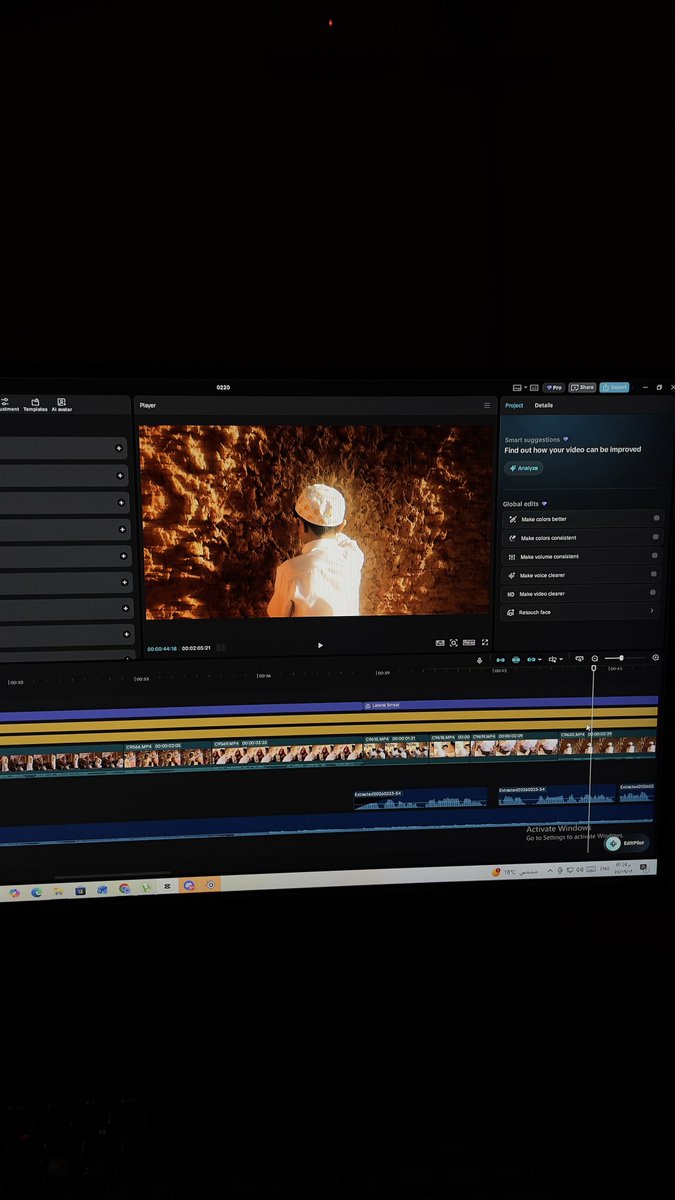Toggle the clip linkage icon

point(531,659)
